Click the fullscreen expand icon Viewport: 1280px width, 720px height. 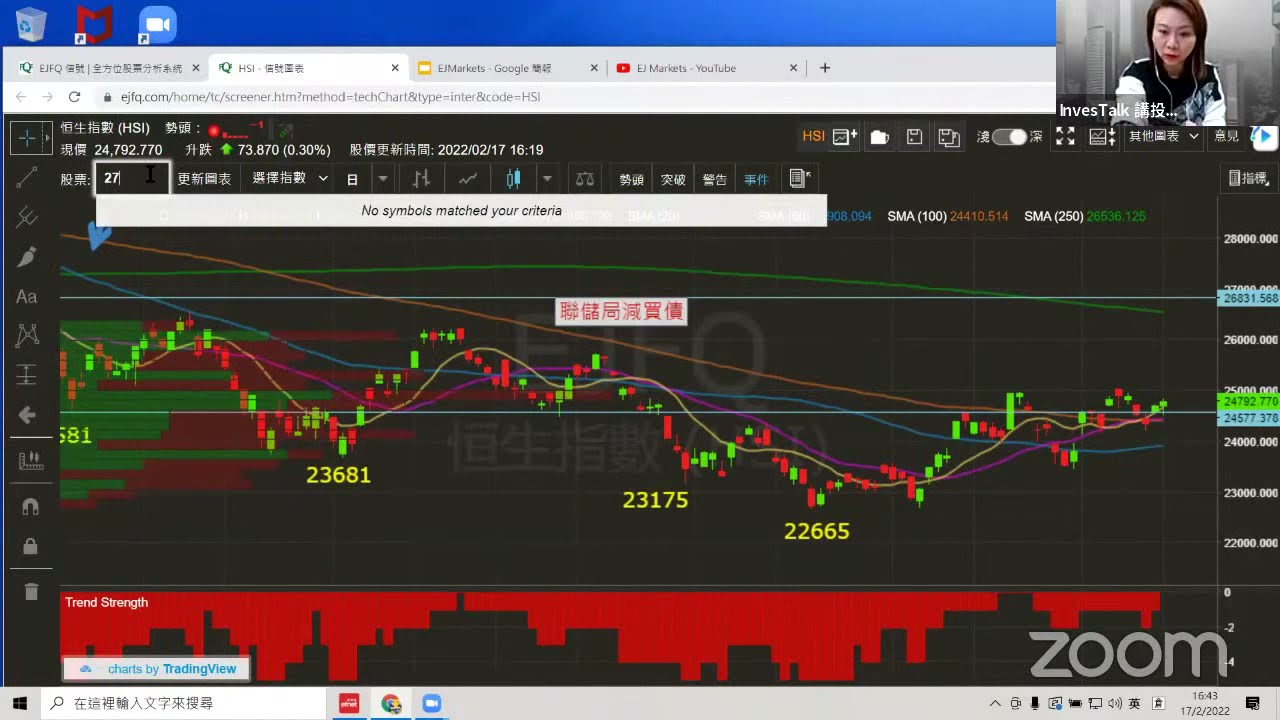(x=1066, y=136)
